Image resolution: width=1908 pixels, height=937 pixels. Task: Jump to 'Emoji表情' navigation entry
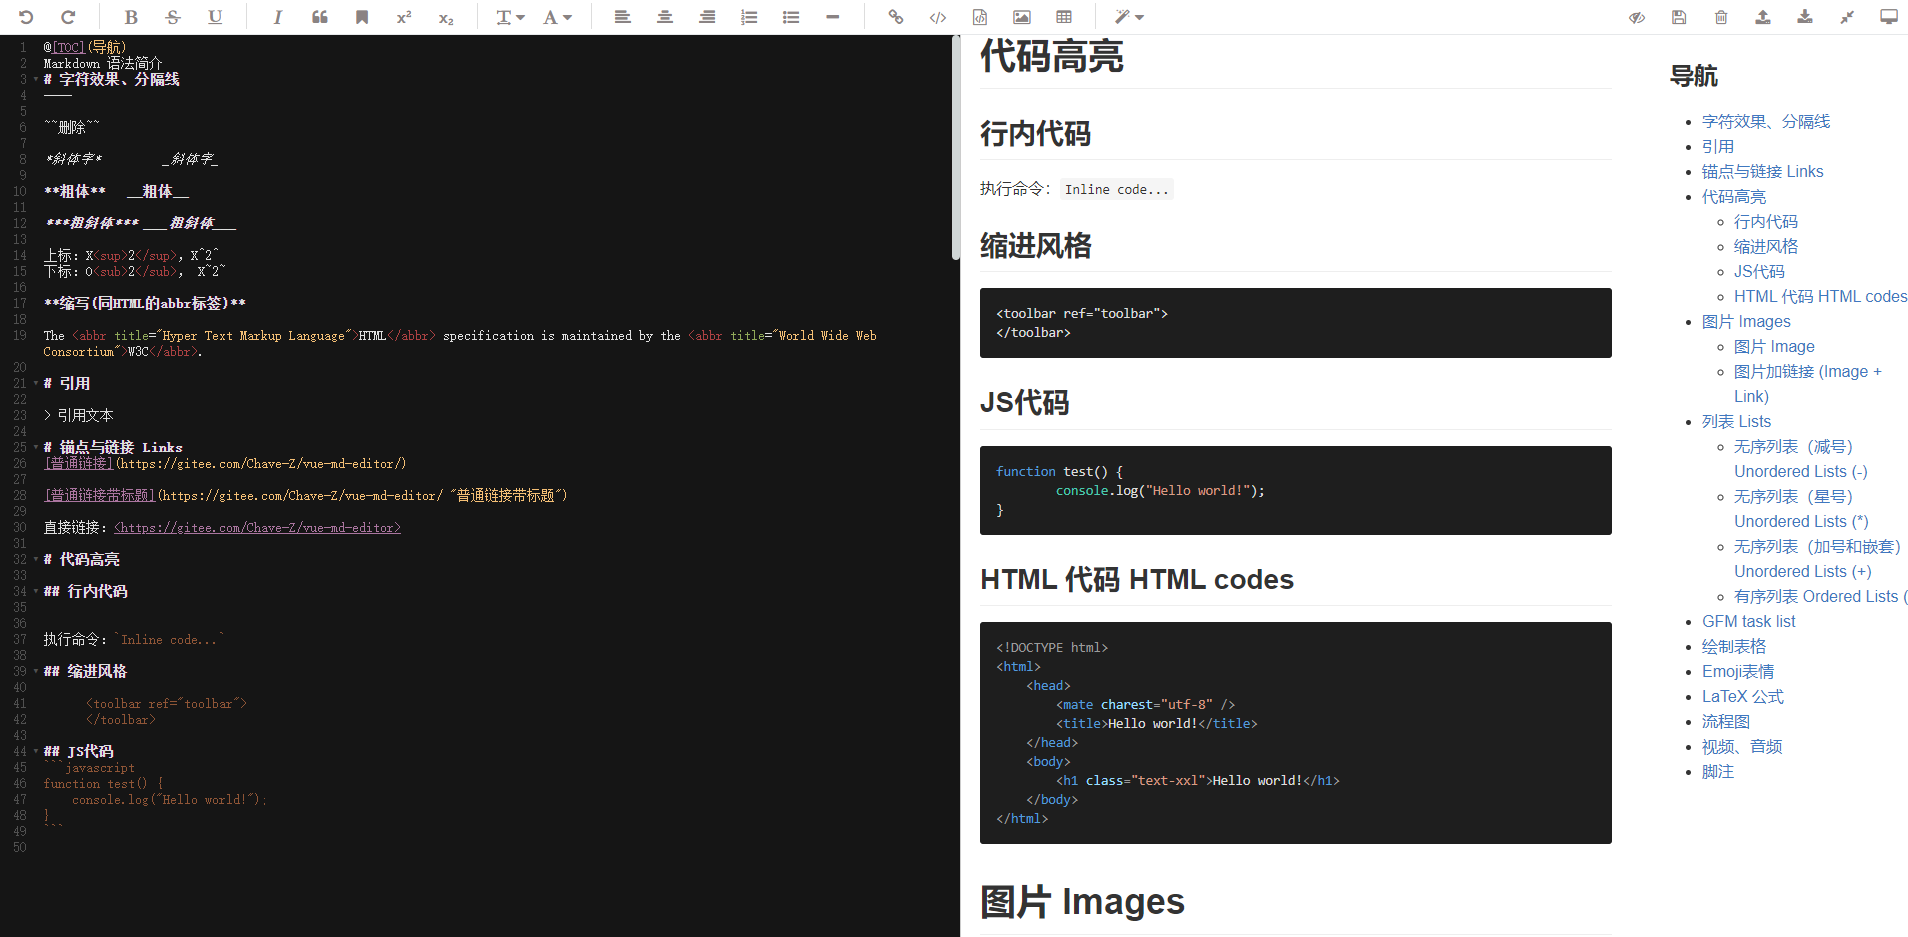(1738, 671)
